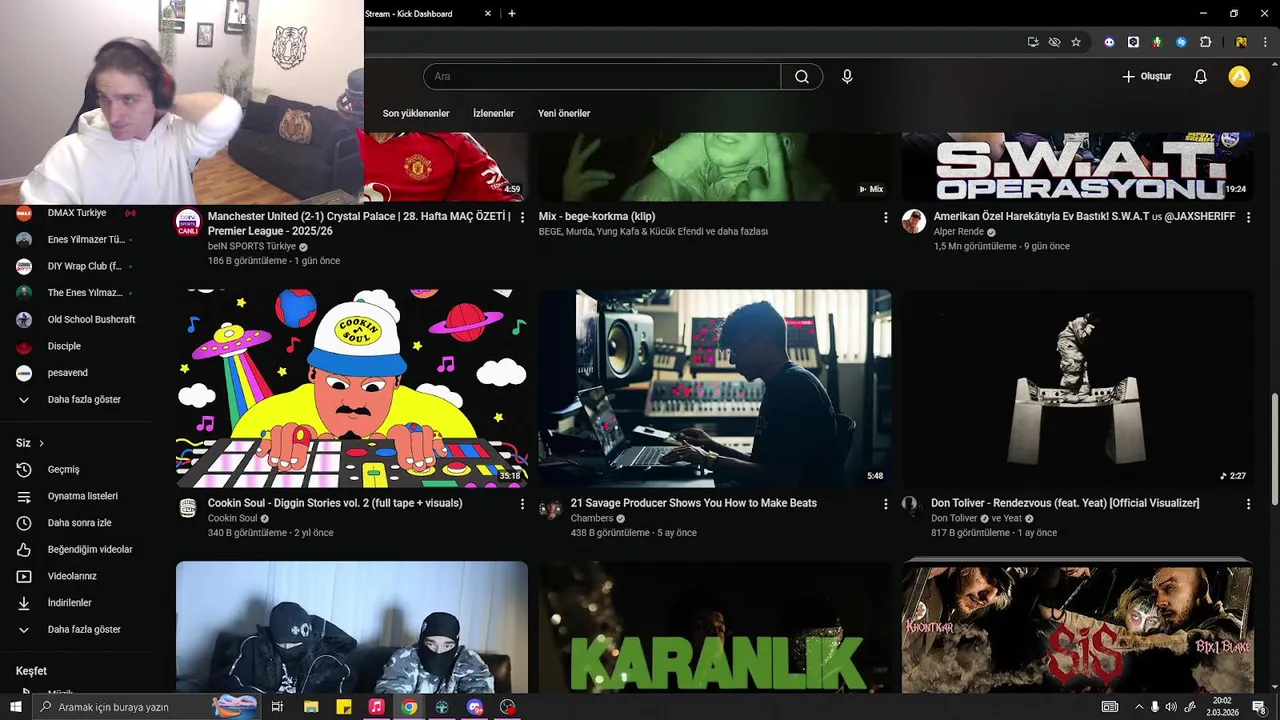Select the İzlenenler filter chip
This screenshot has width=1280, height=720.
[x=494, y=113]
